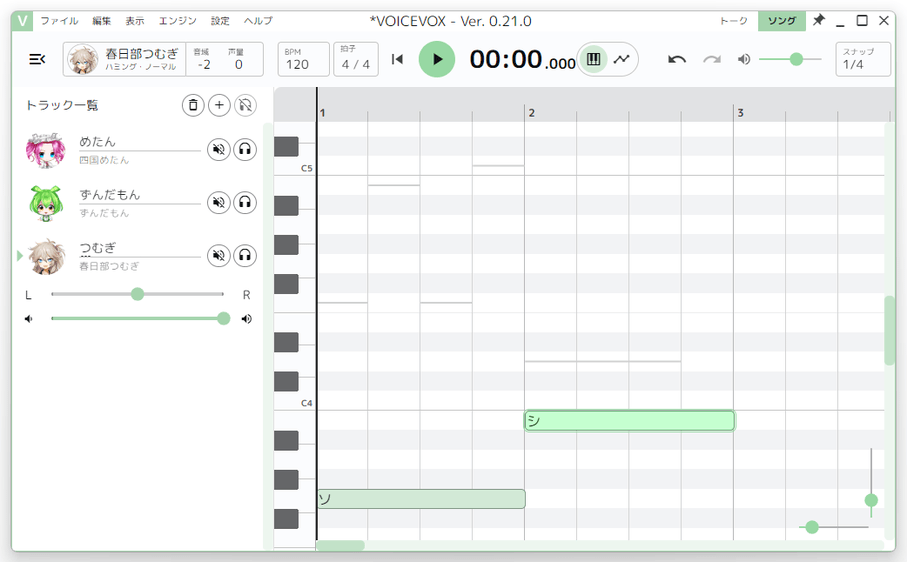Adjust the track volume slider
This screenshot has height=562, width=907.
[137, 319]
